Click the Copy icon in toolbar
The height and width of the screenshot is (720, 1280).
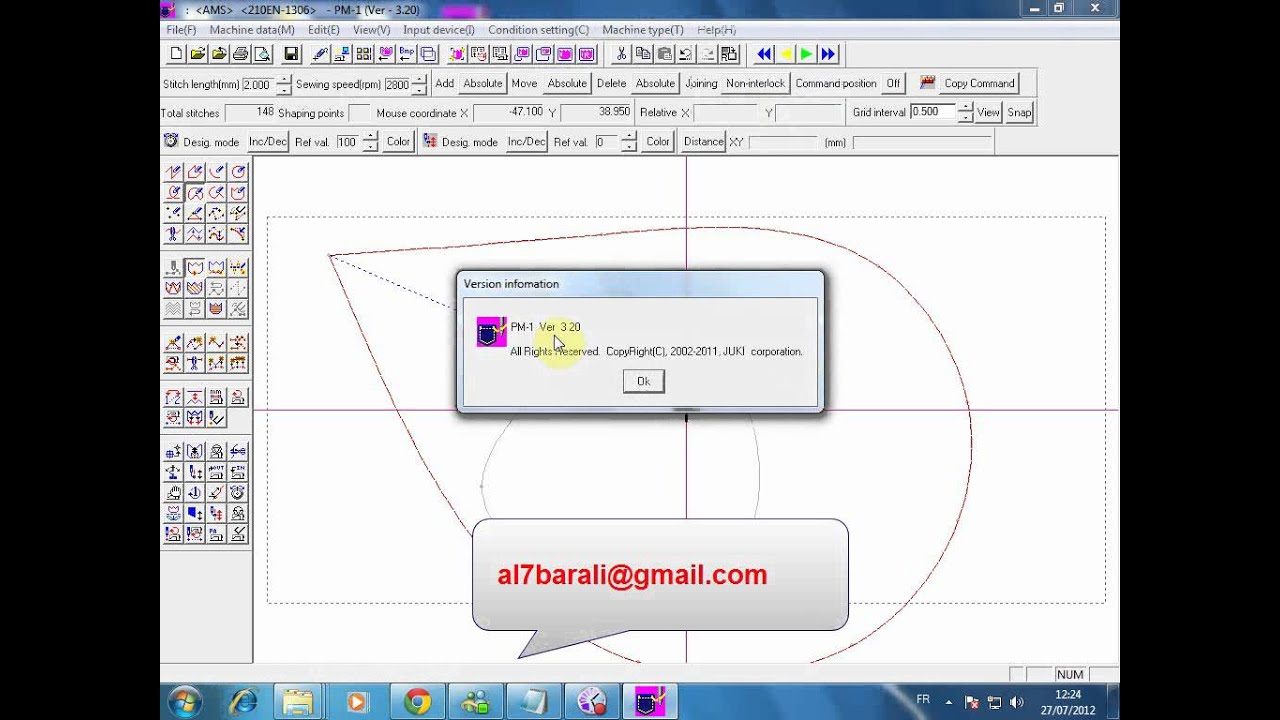click(643, 54)
